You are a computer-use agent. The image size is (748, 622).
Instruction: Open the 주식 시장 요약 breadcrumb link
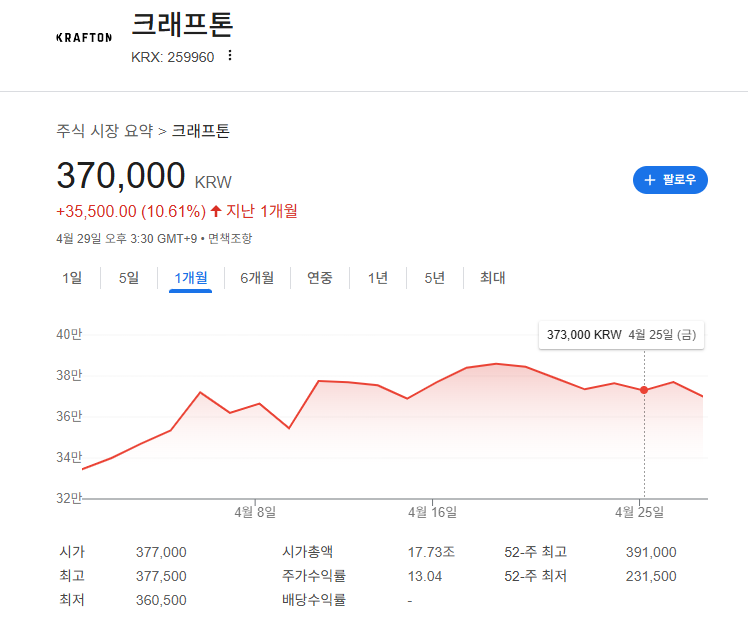pyautogui.click(x=105, y=131)
